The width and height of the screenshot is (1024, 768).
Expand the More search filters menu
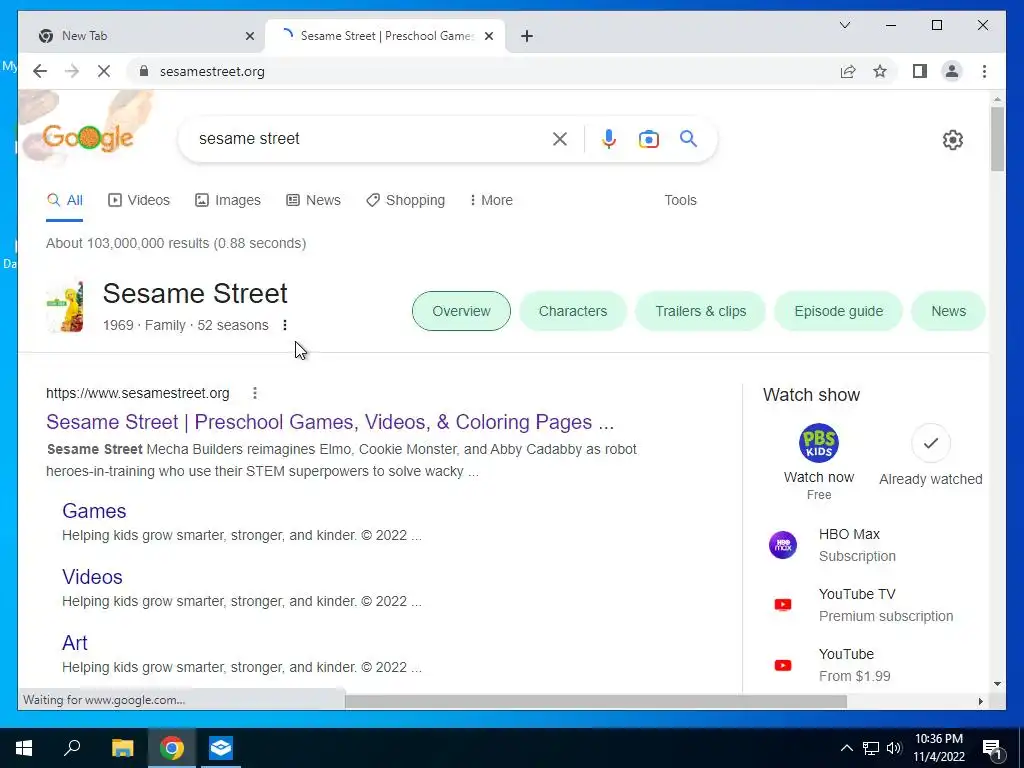(x=491, y=200)
